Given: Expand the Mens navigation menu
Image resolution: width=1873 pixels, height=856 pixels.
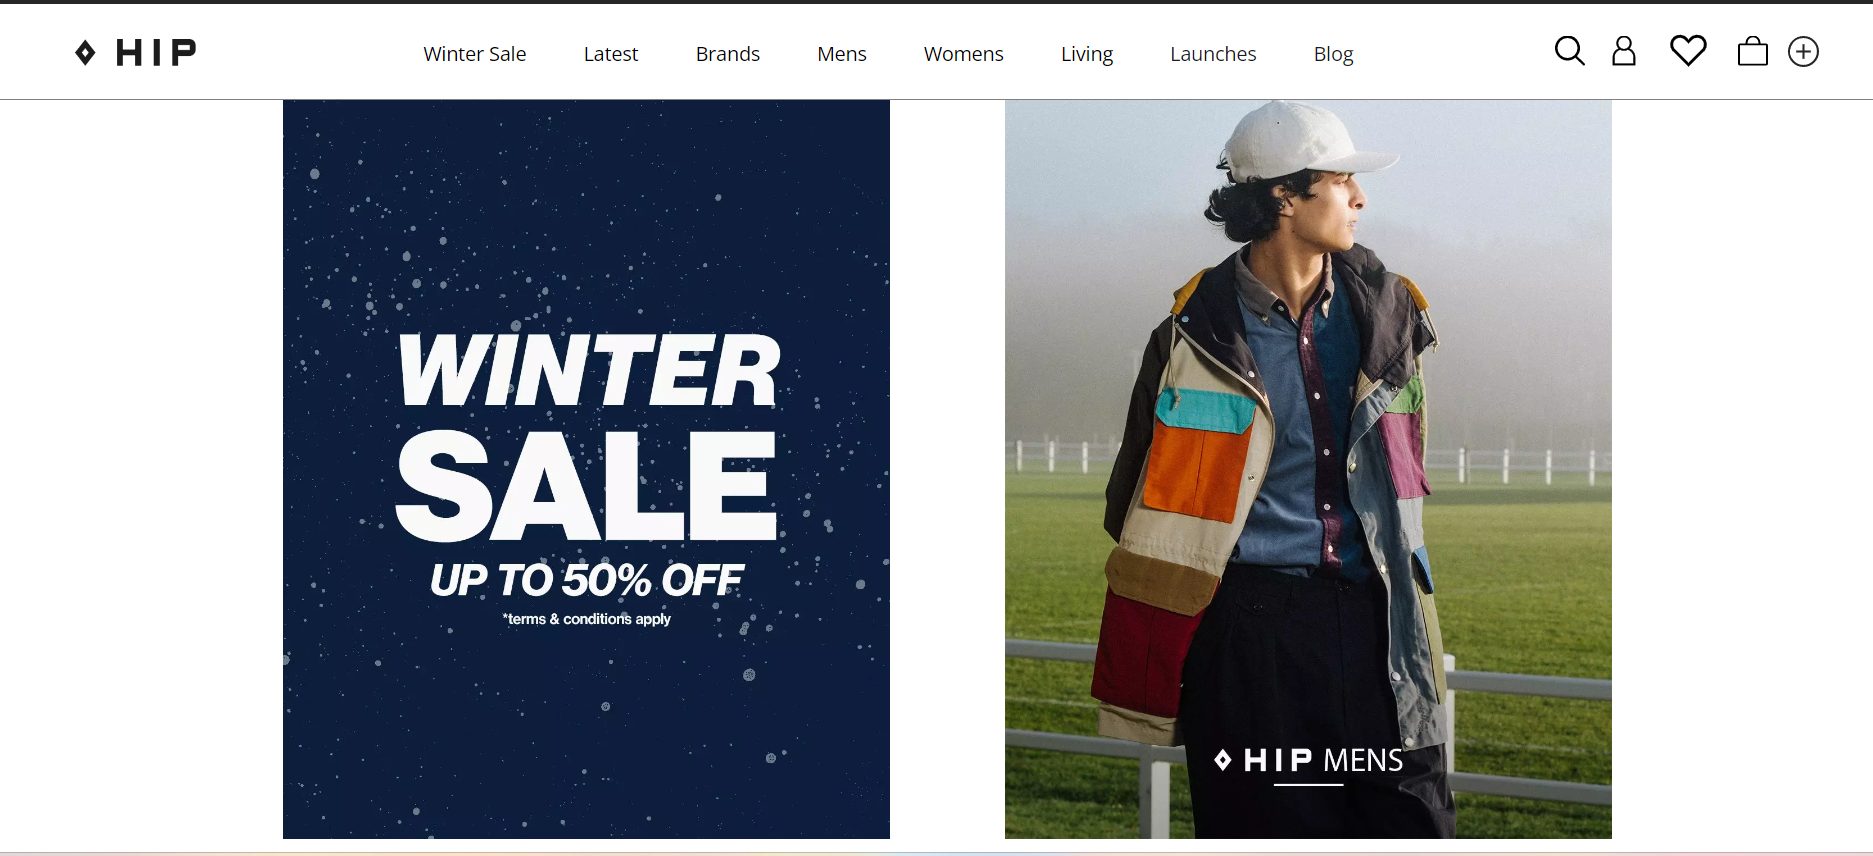Looking at the screenshot, I should [x=842, y=54].
